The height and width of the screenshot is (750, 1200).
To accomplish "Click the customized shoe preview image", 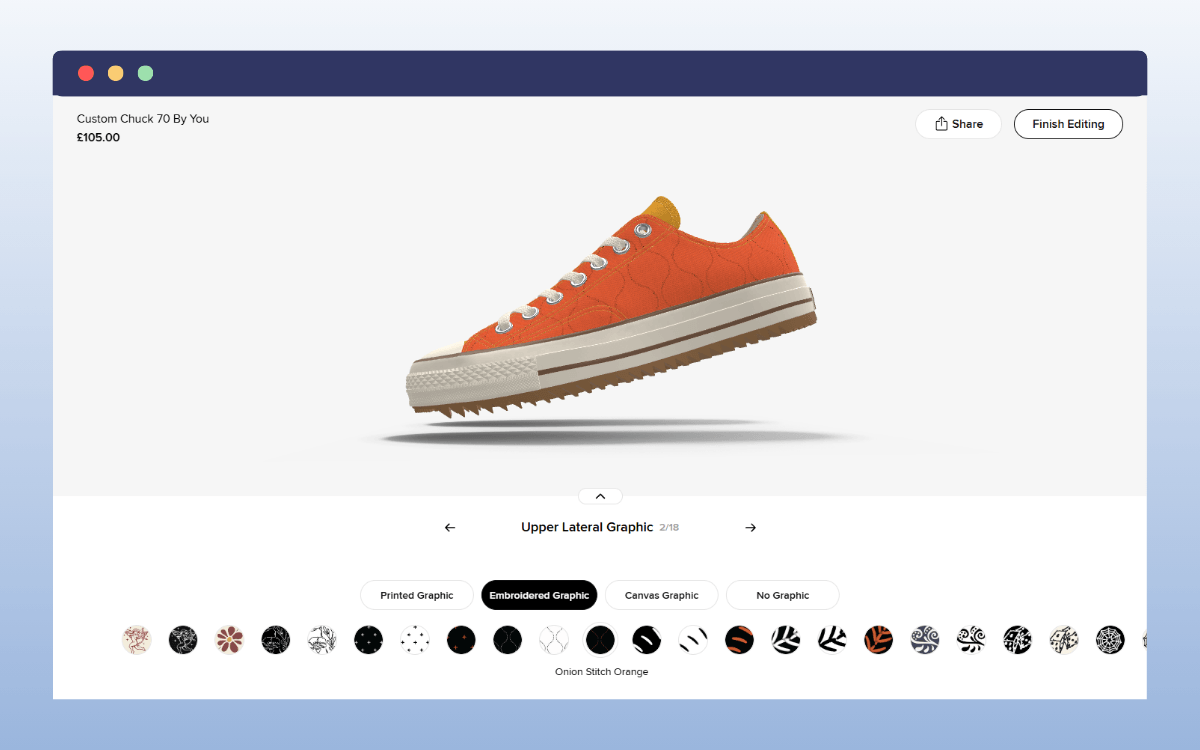I will pyautogui.click(x=610, y=300).
